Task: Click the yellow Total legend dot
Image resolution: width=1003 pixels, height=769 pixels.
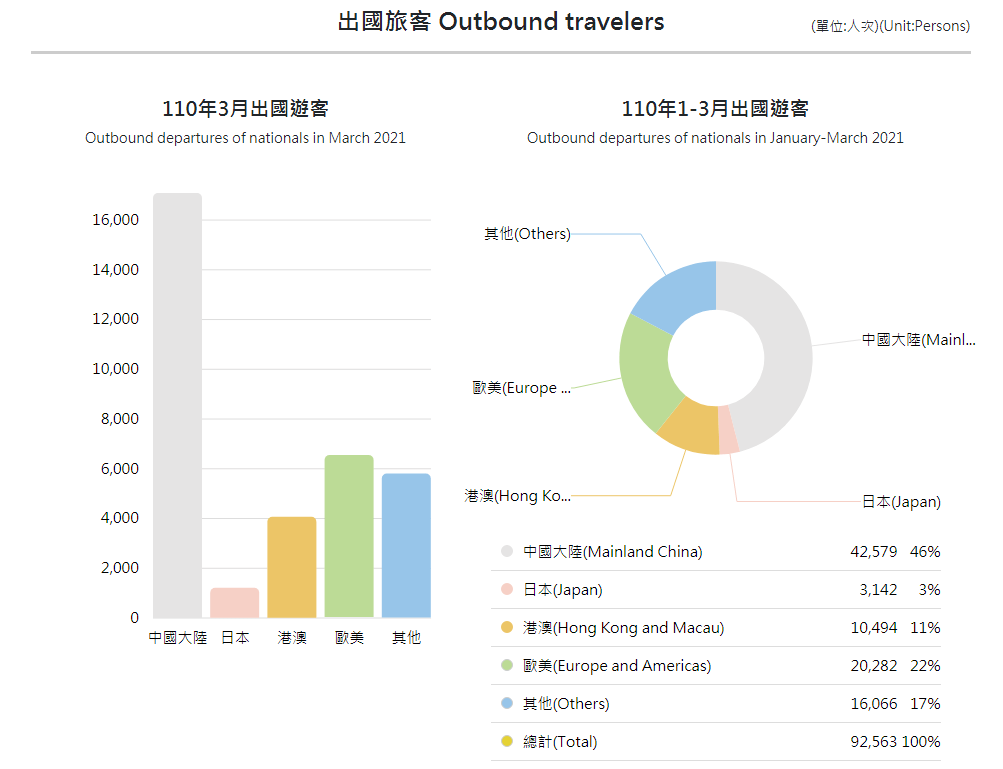Action: coord(506,741)
